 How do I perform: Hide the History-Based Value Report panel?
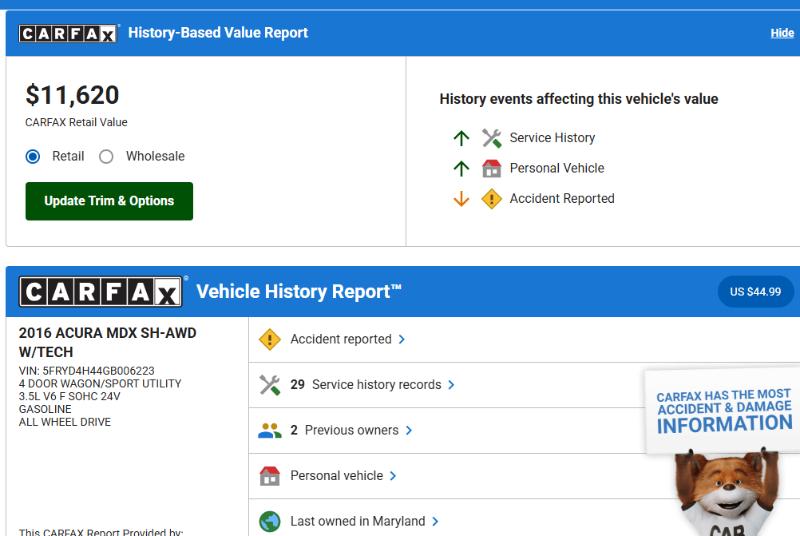(781, 33)
